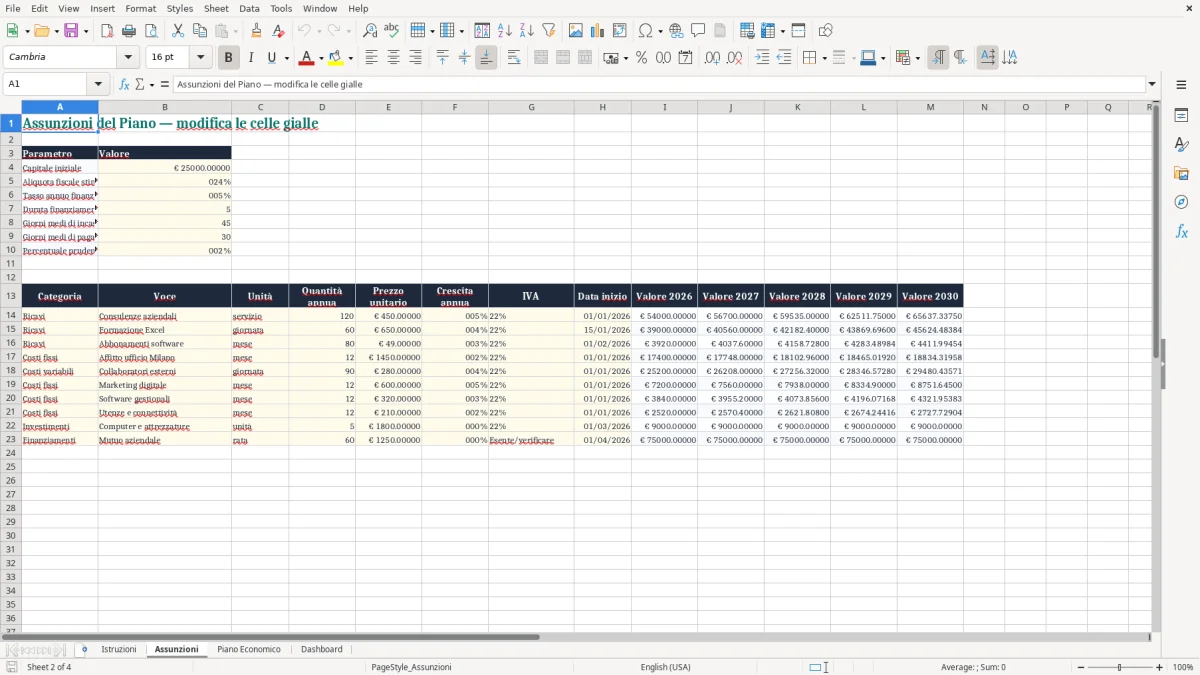Click the Print icon
The width and height of the screenshot is (1200, 675).
(129, 31)
